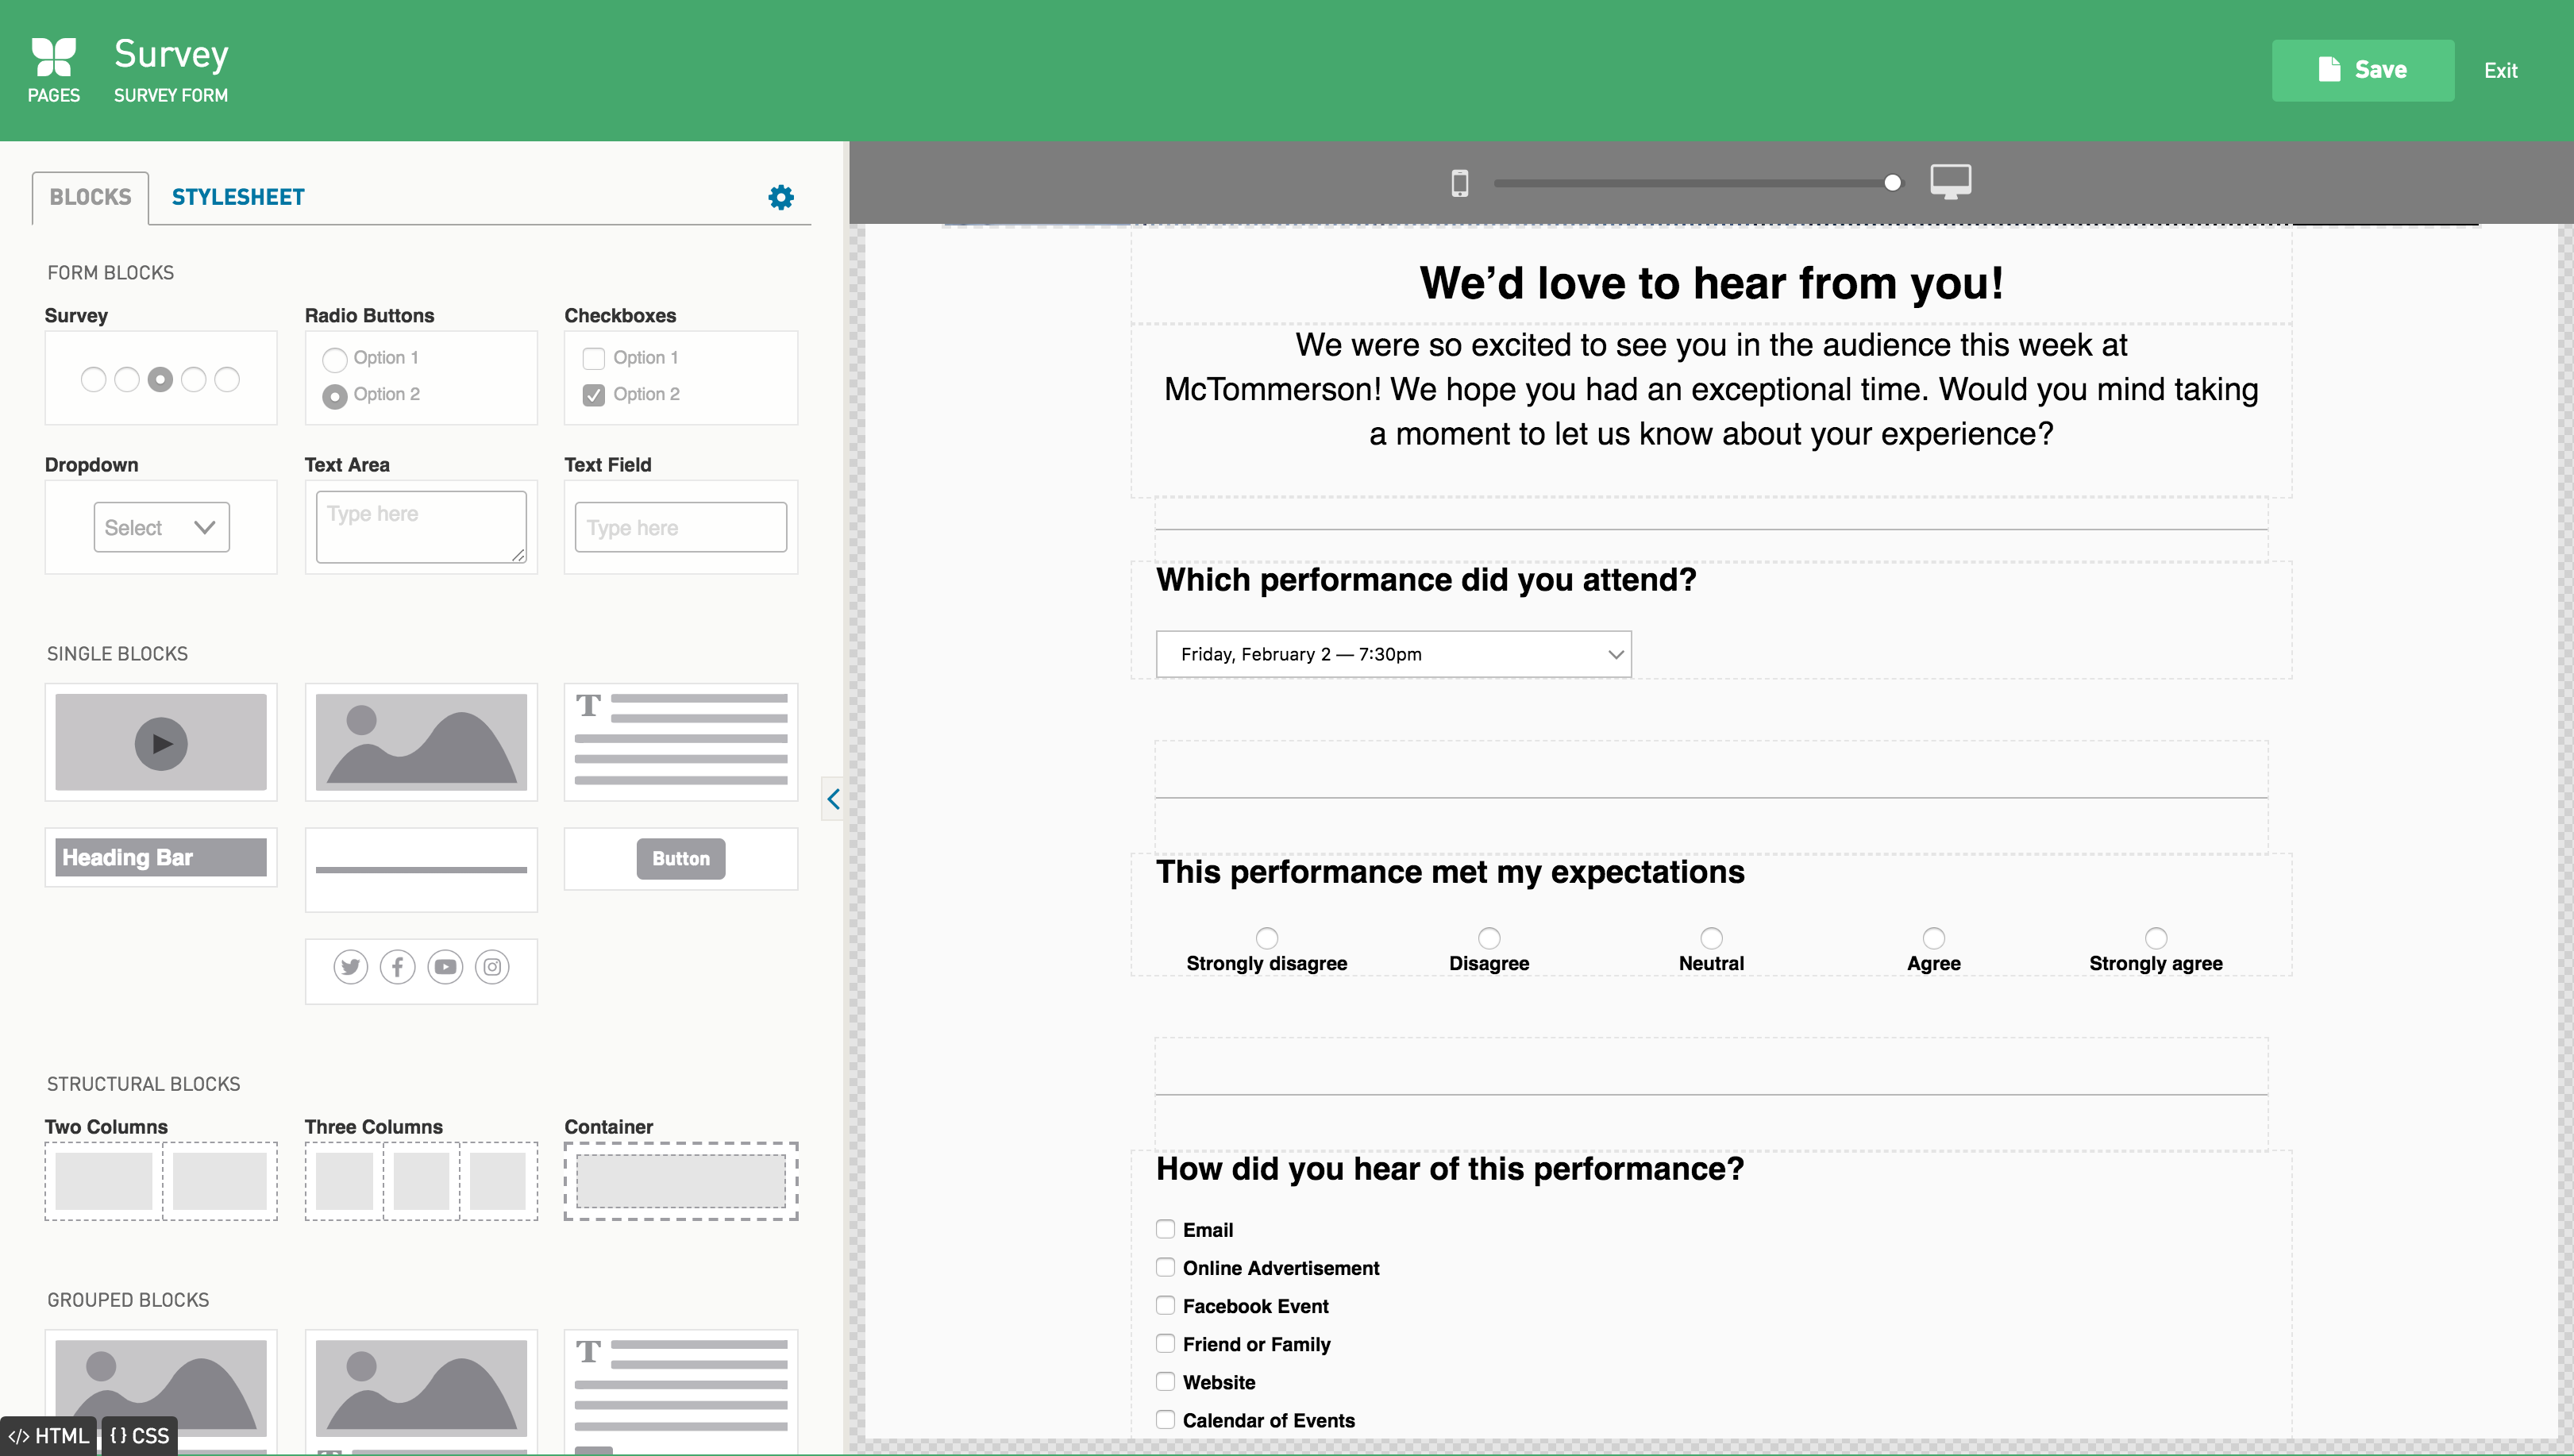The height and width of the screenshot is (1456, 2574).
Task: Select Disagree radio button
Action: (1489, 938)
